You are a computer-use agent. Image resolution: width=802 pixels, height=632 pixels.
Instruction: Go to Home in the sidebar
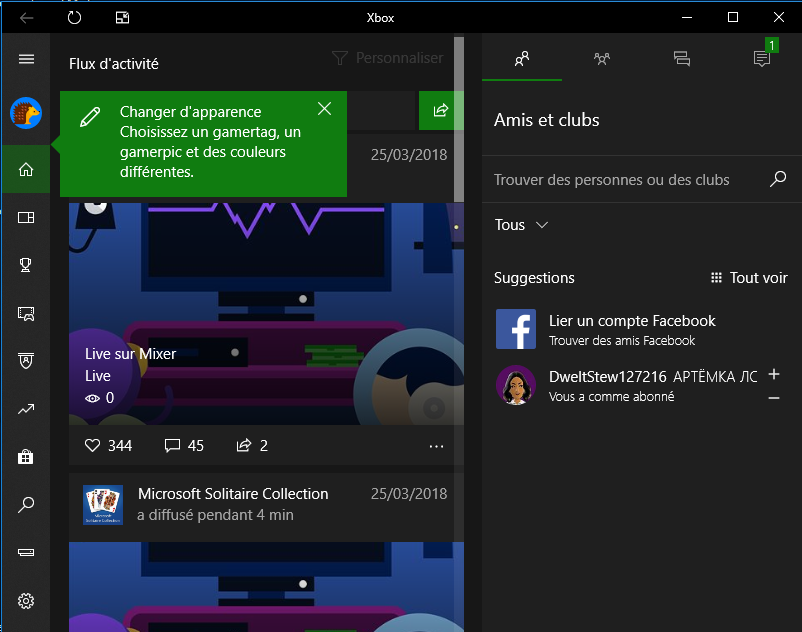[x=26, y=169]
